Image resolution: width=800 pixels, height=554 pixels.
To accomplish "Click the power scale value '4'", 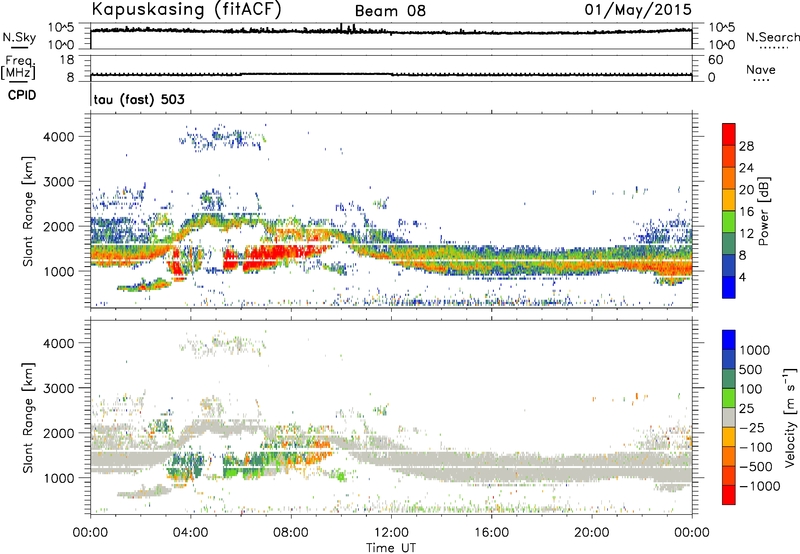I will pos(742,277).
